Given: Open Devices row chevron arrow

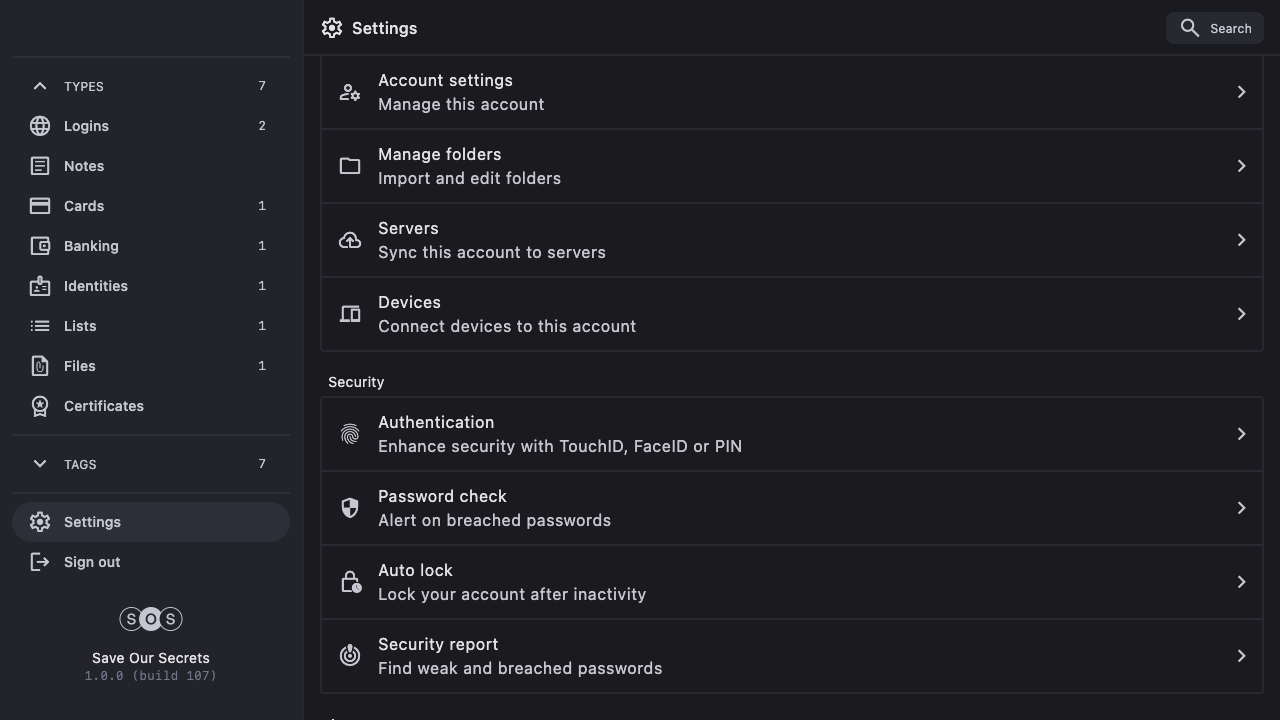Looking at the screenshot, I should 1241,314.
